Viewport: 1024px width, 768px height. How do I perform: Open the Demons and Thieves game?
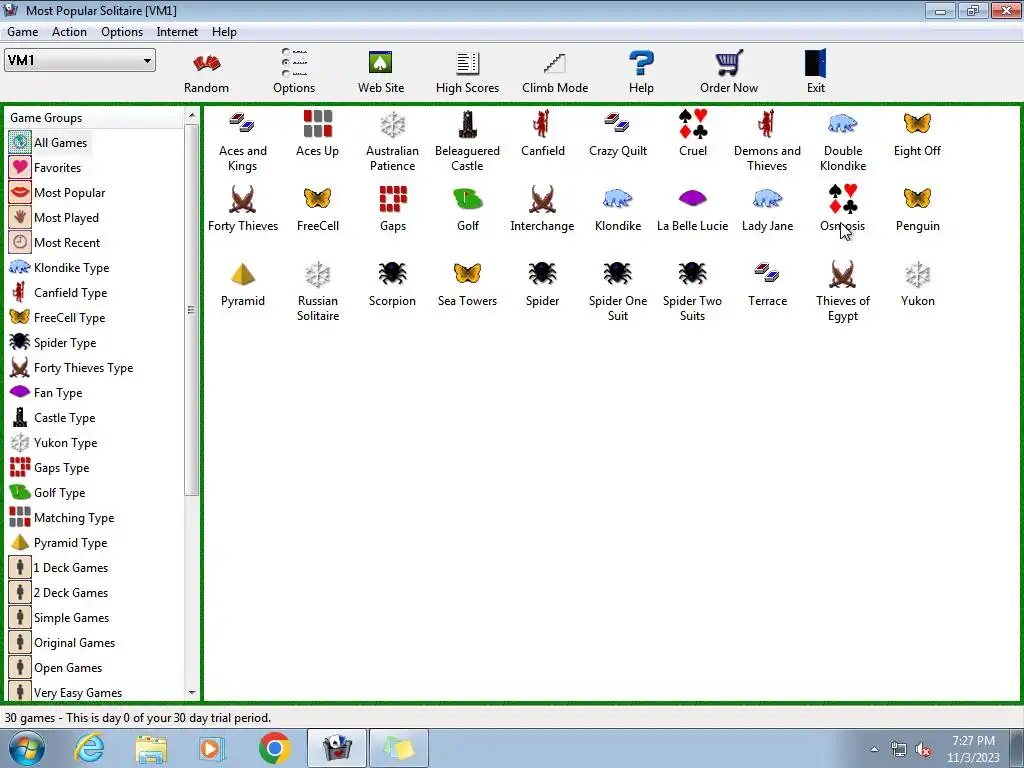click(x=767, y=141)
